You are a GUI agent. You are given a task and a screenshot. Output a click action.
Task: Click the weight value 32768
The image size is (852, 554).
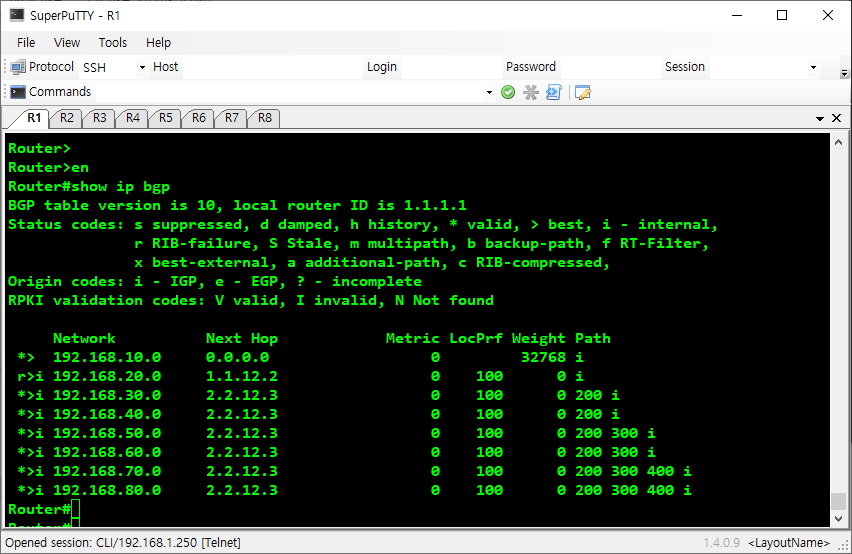tap(543, 357)
